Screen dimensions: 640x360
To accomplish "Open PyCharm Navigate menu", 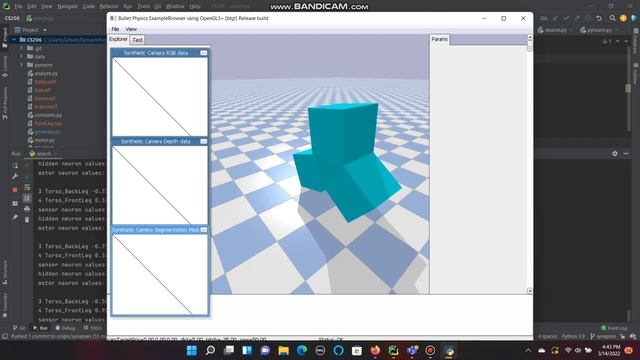I will pos(67,6).
